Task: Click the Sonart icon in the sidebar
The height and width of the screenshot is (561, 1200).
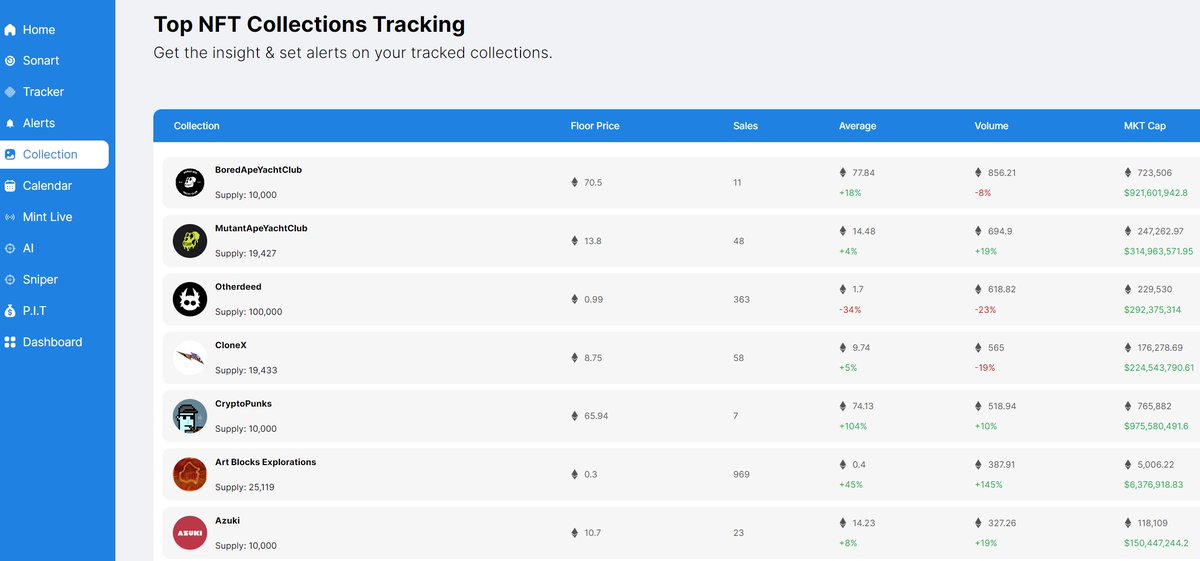Action: (10, 61)
